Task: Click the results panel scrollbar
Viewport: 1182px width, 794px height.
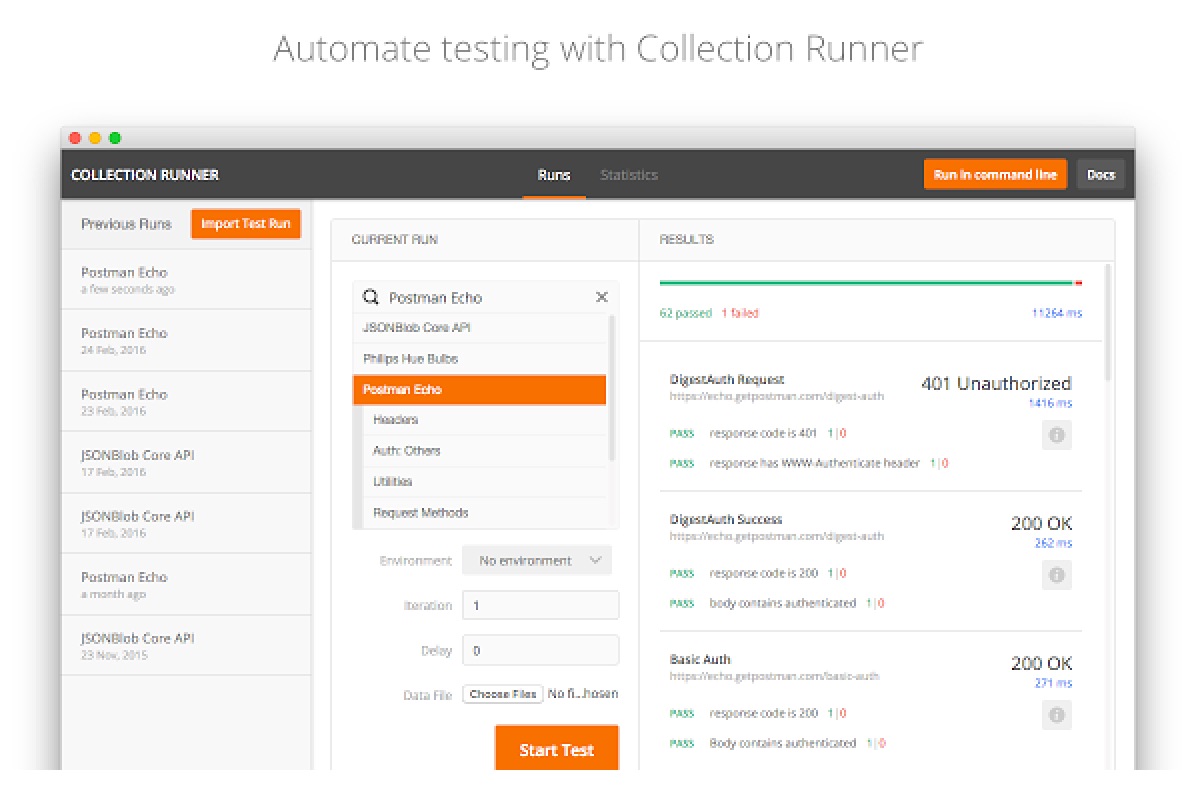Action: click(1107, 323)
